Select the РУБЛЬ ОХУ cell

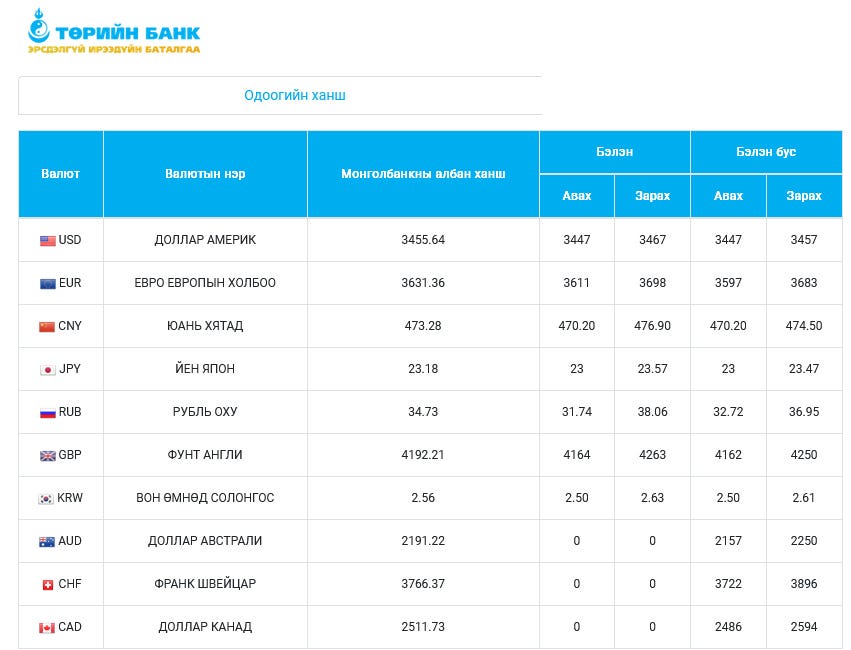coord(205,412)
